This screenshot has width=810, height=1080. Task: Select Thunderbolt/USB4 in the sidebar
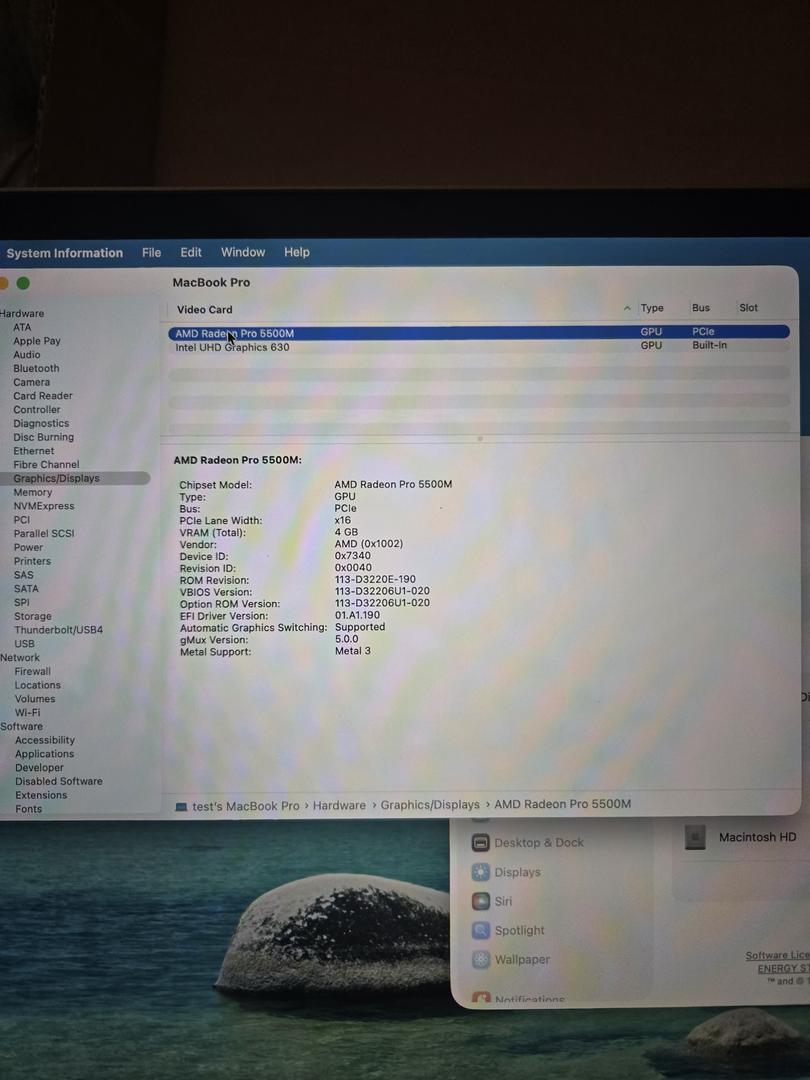click(58, 630)
